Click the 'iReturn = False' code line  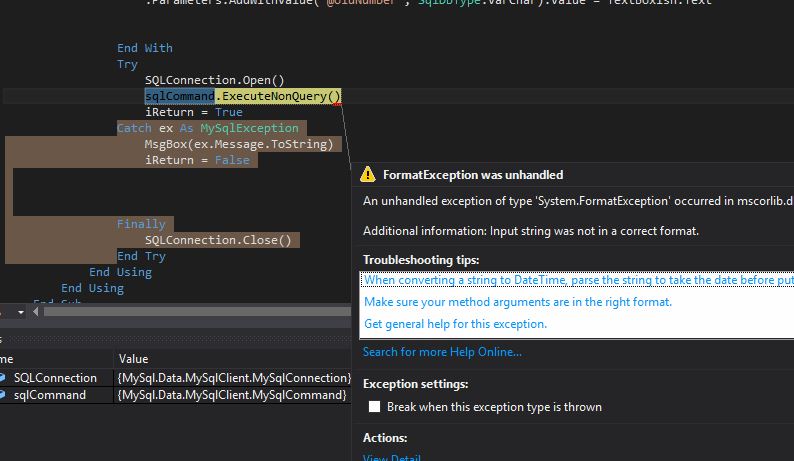coord(197,160)
